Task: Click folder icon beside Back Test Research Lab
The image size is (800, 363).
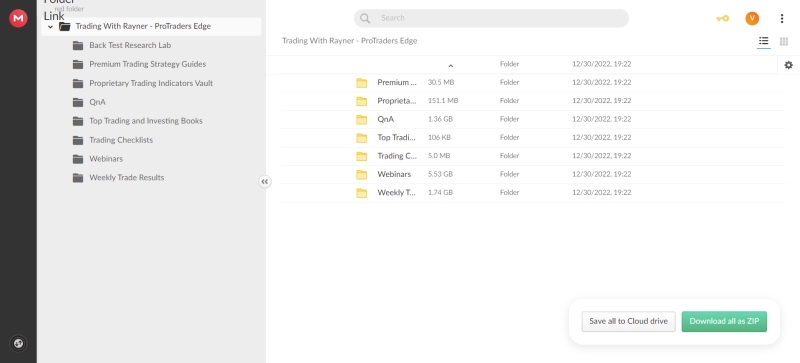Action: coord(78,45)
